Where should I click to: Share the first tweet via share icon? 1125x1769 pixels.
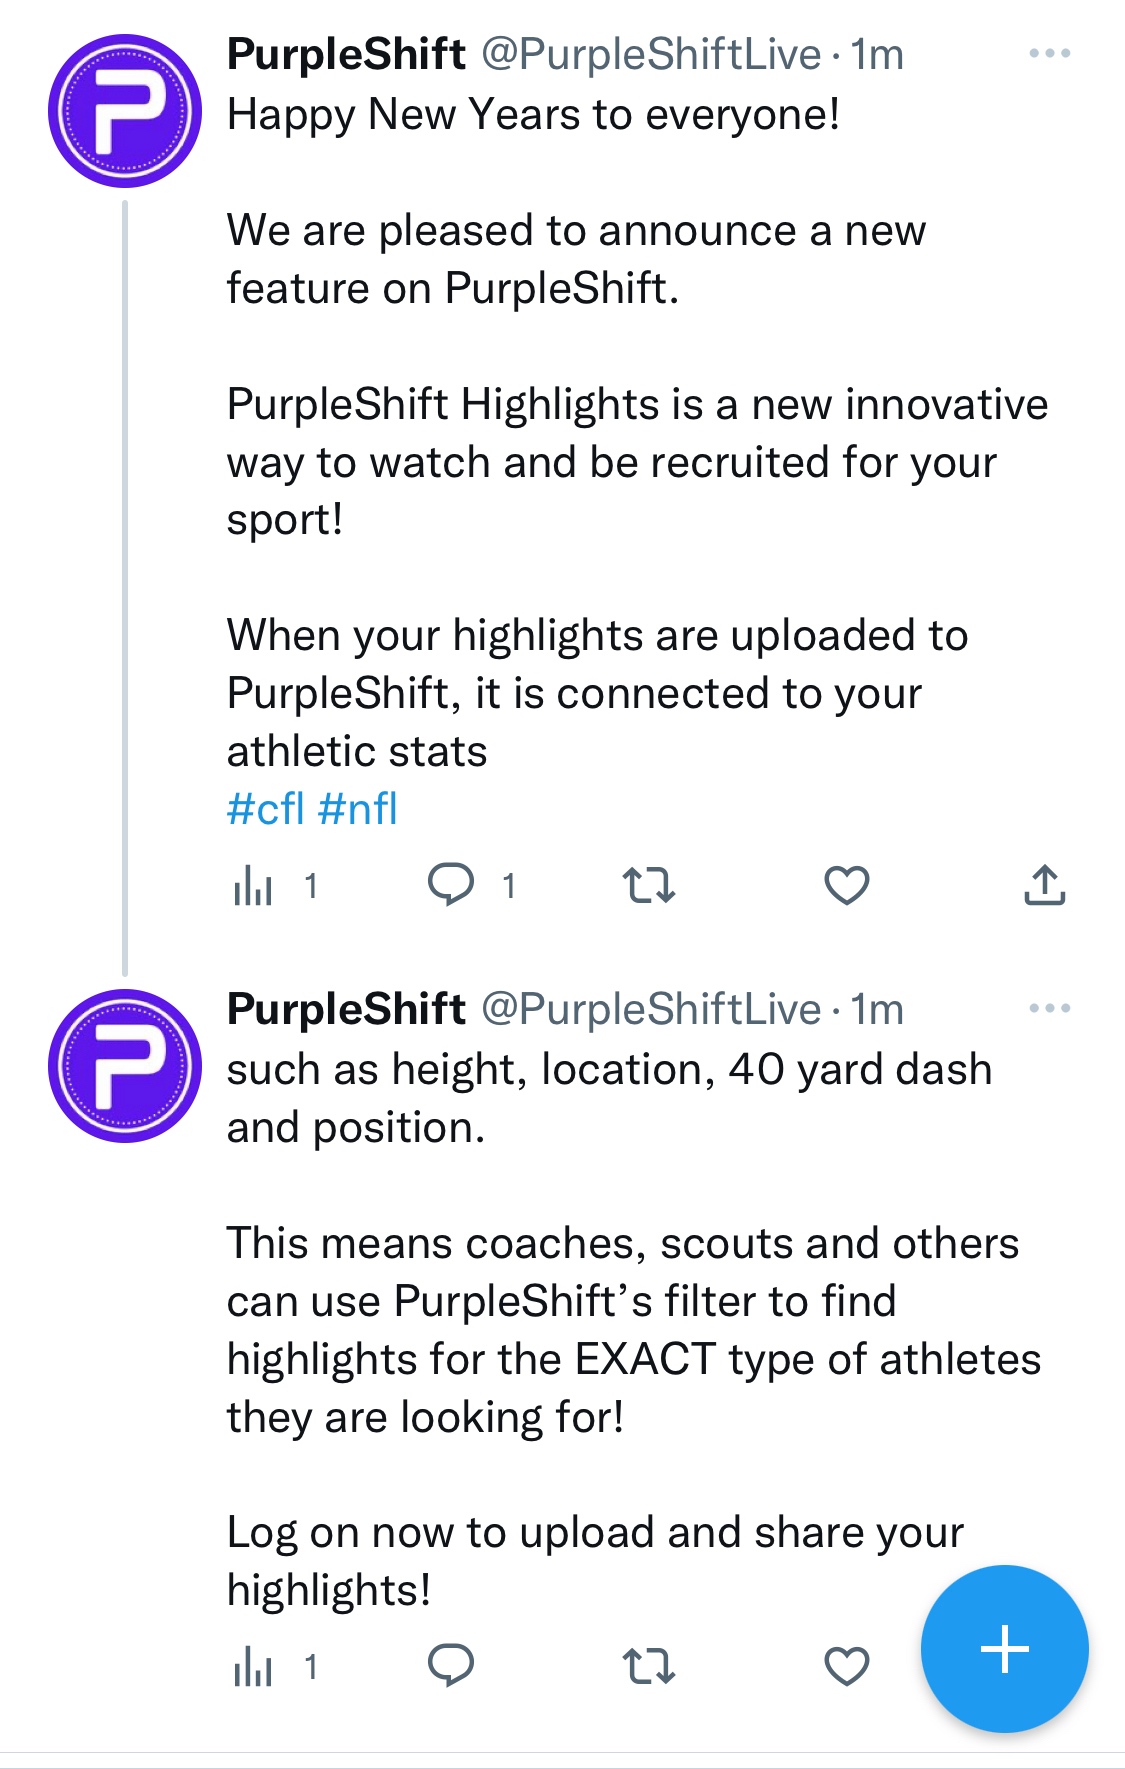[x=1045, y=885]
